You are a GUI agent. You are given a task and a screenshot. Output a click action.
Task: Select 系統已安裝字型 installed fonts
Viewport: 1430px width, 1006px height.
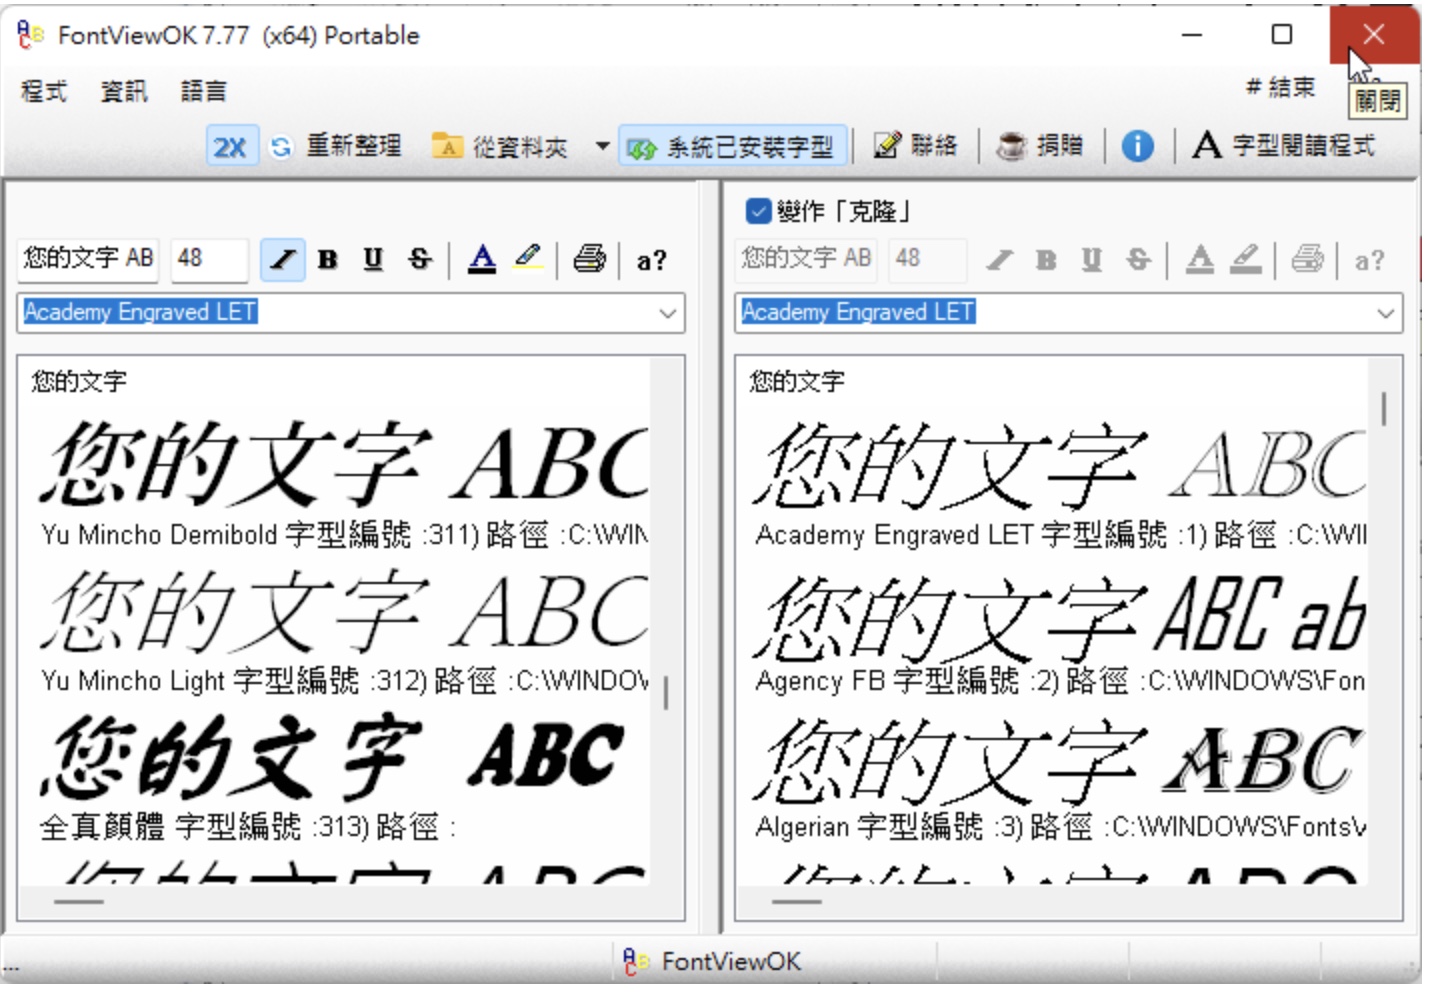733,147
